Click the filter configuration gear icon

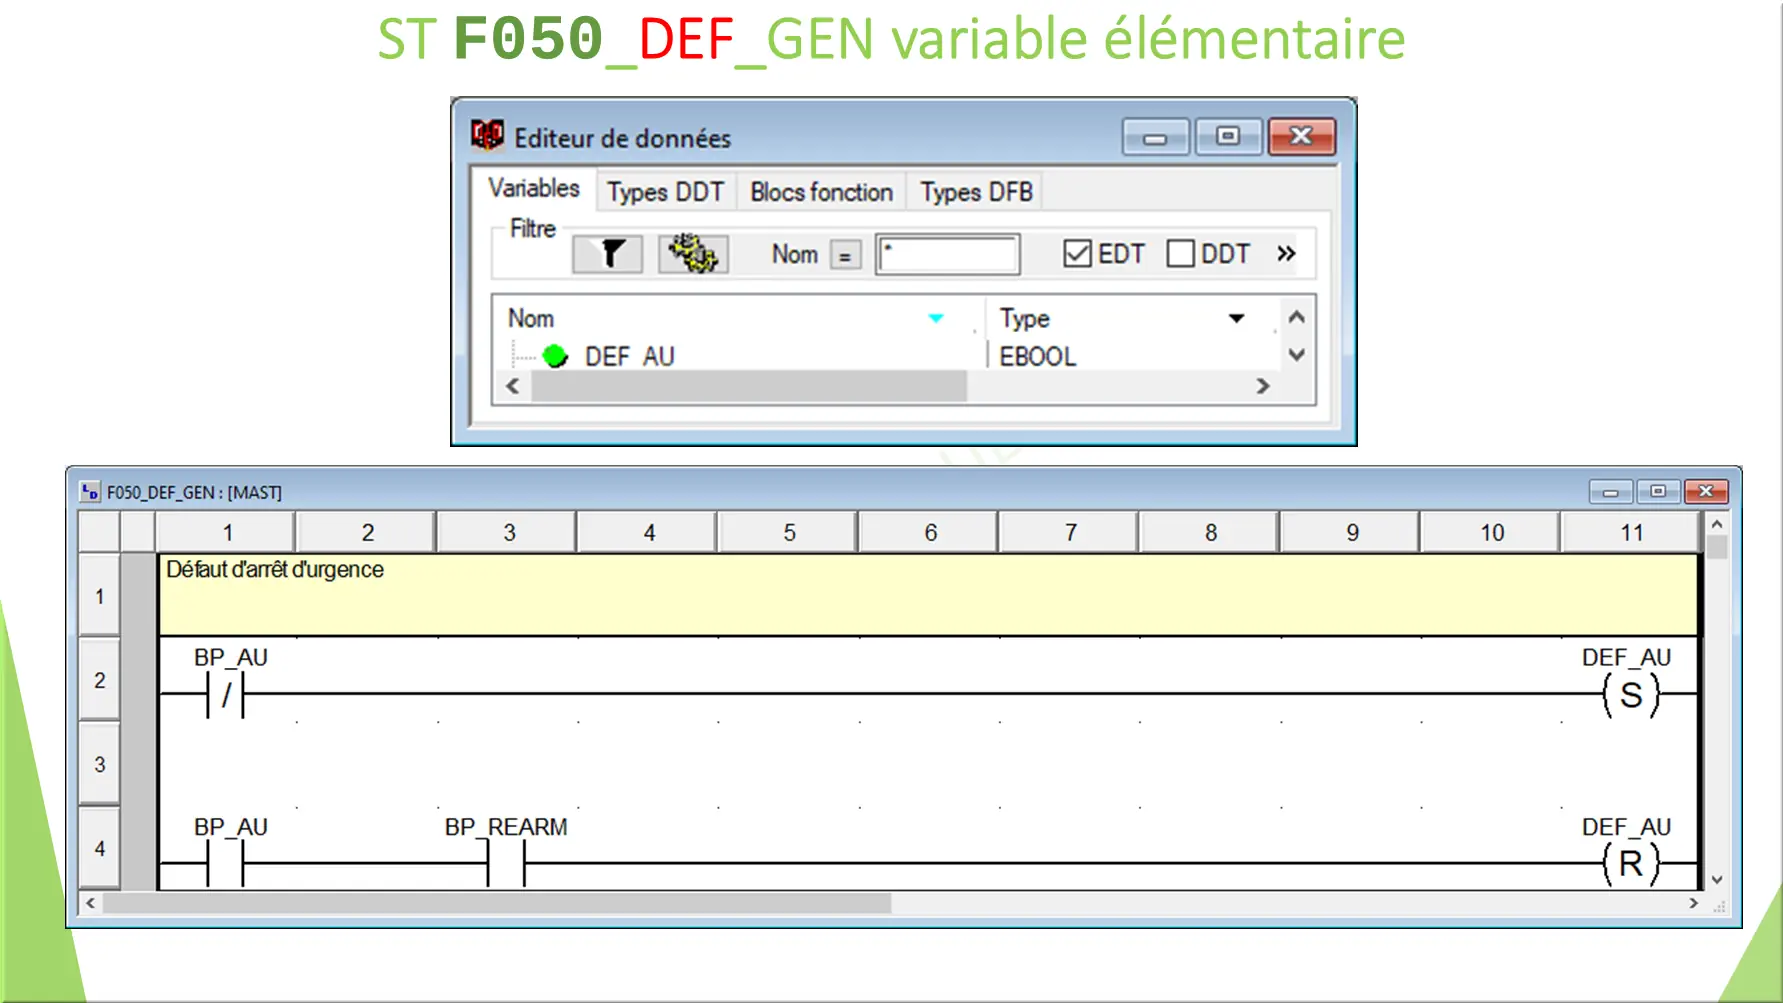click(692, 254)
